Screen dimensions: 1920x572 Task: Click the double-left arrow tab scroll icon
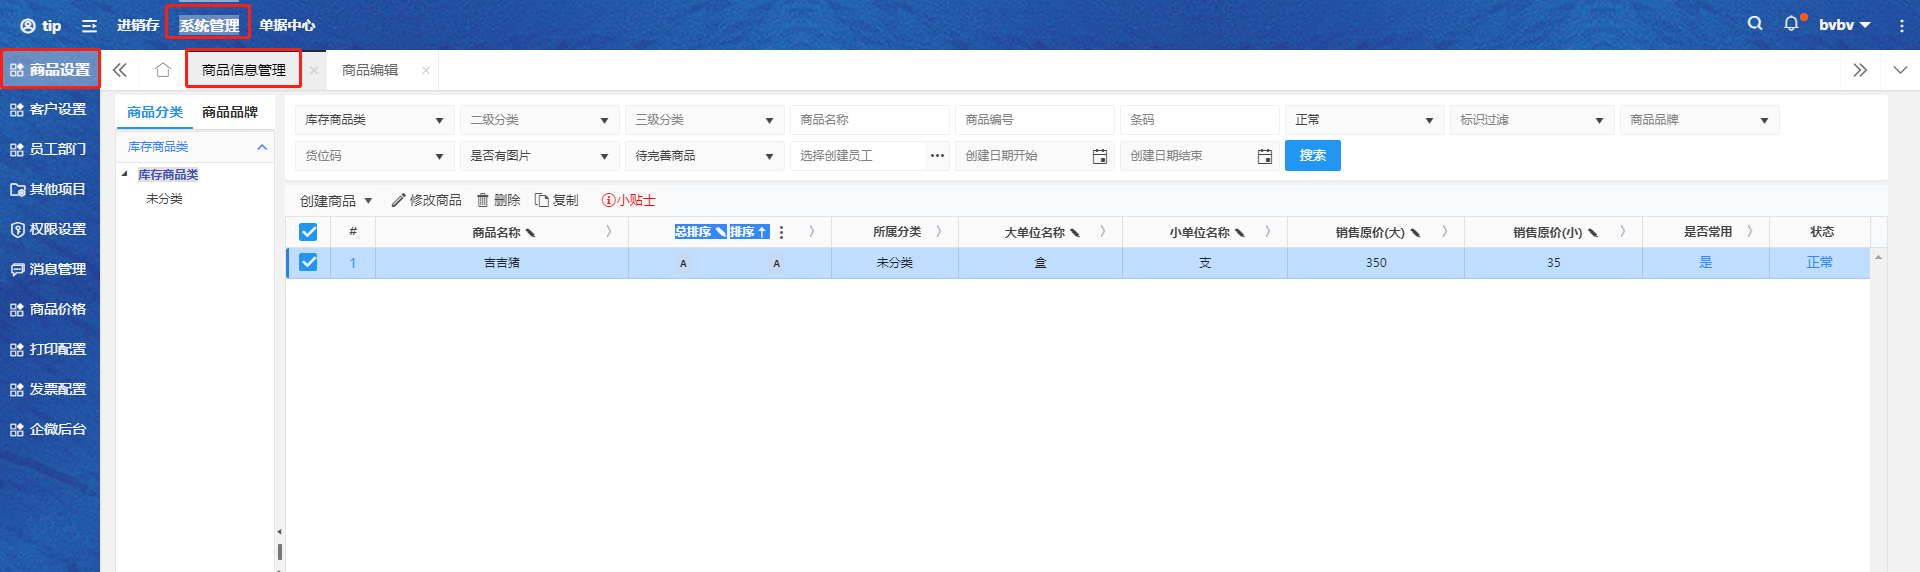(120, 70)
